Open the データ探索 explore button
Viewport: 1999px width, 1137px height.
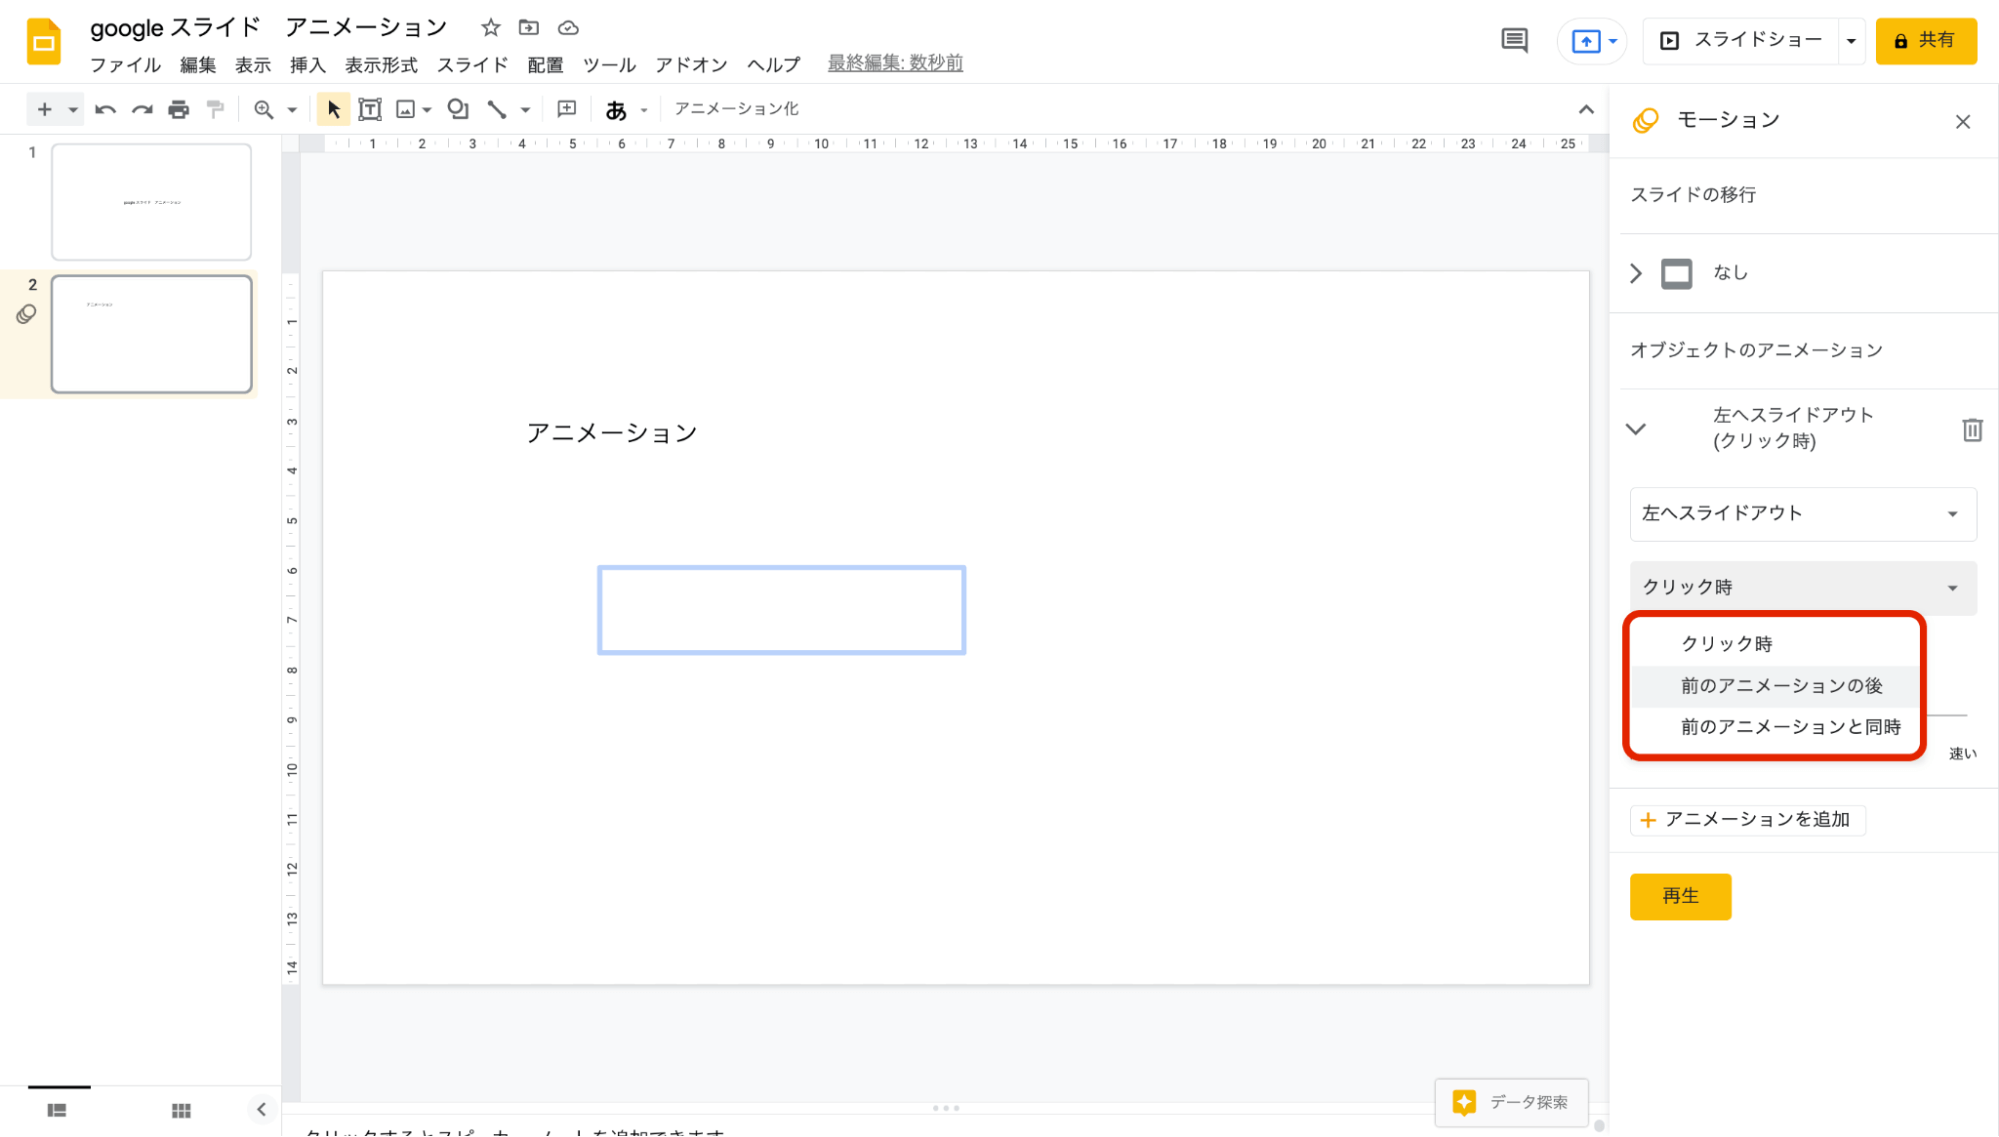coord(1511,1103)
